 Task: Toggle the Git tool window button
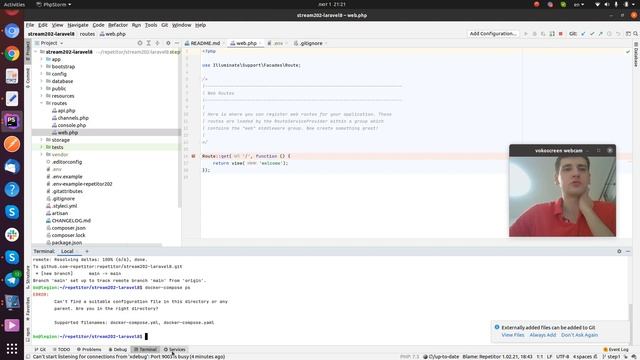[x=40, y=349]
